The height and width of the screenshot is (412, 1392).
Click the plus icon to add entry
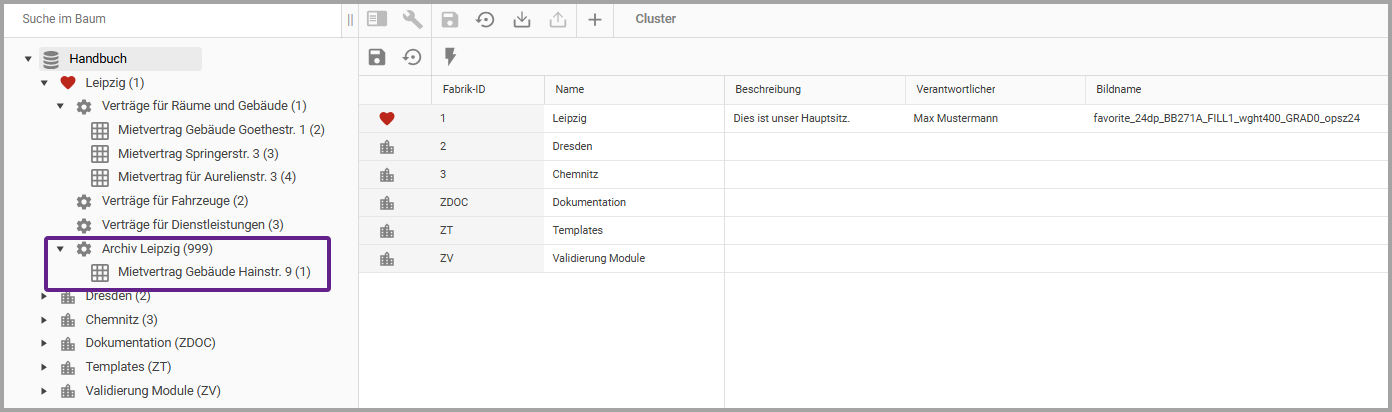coord(594,19)
